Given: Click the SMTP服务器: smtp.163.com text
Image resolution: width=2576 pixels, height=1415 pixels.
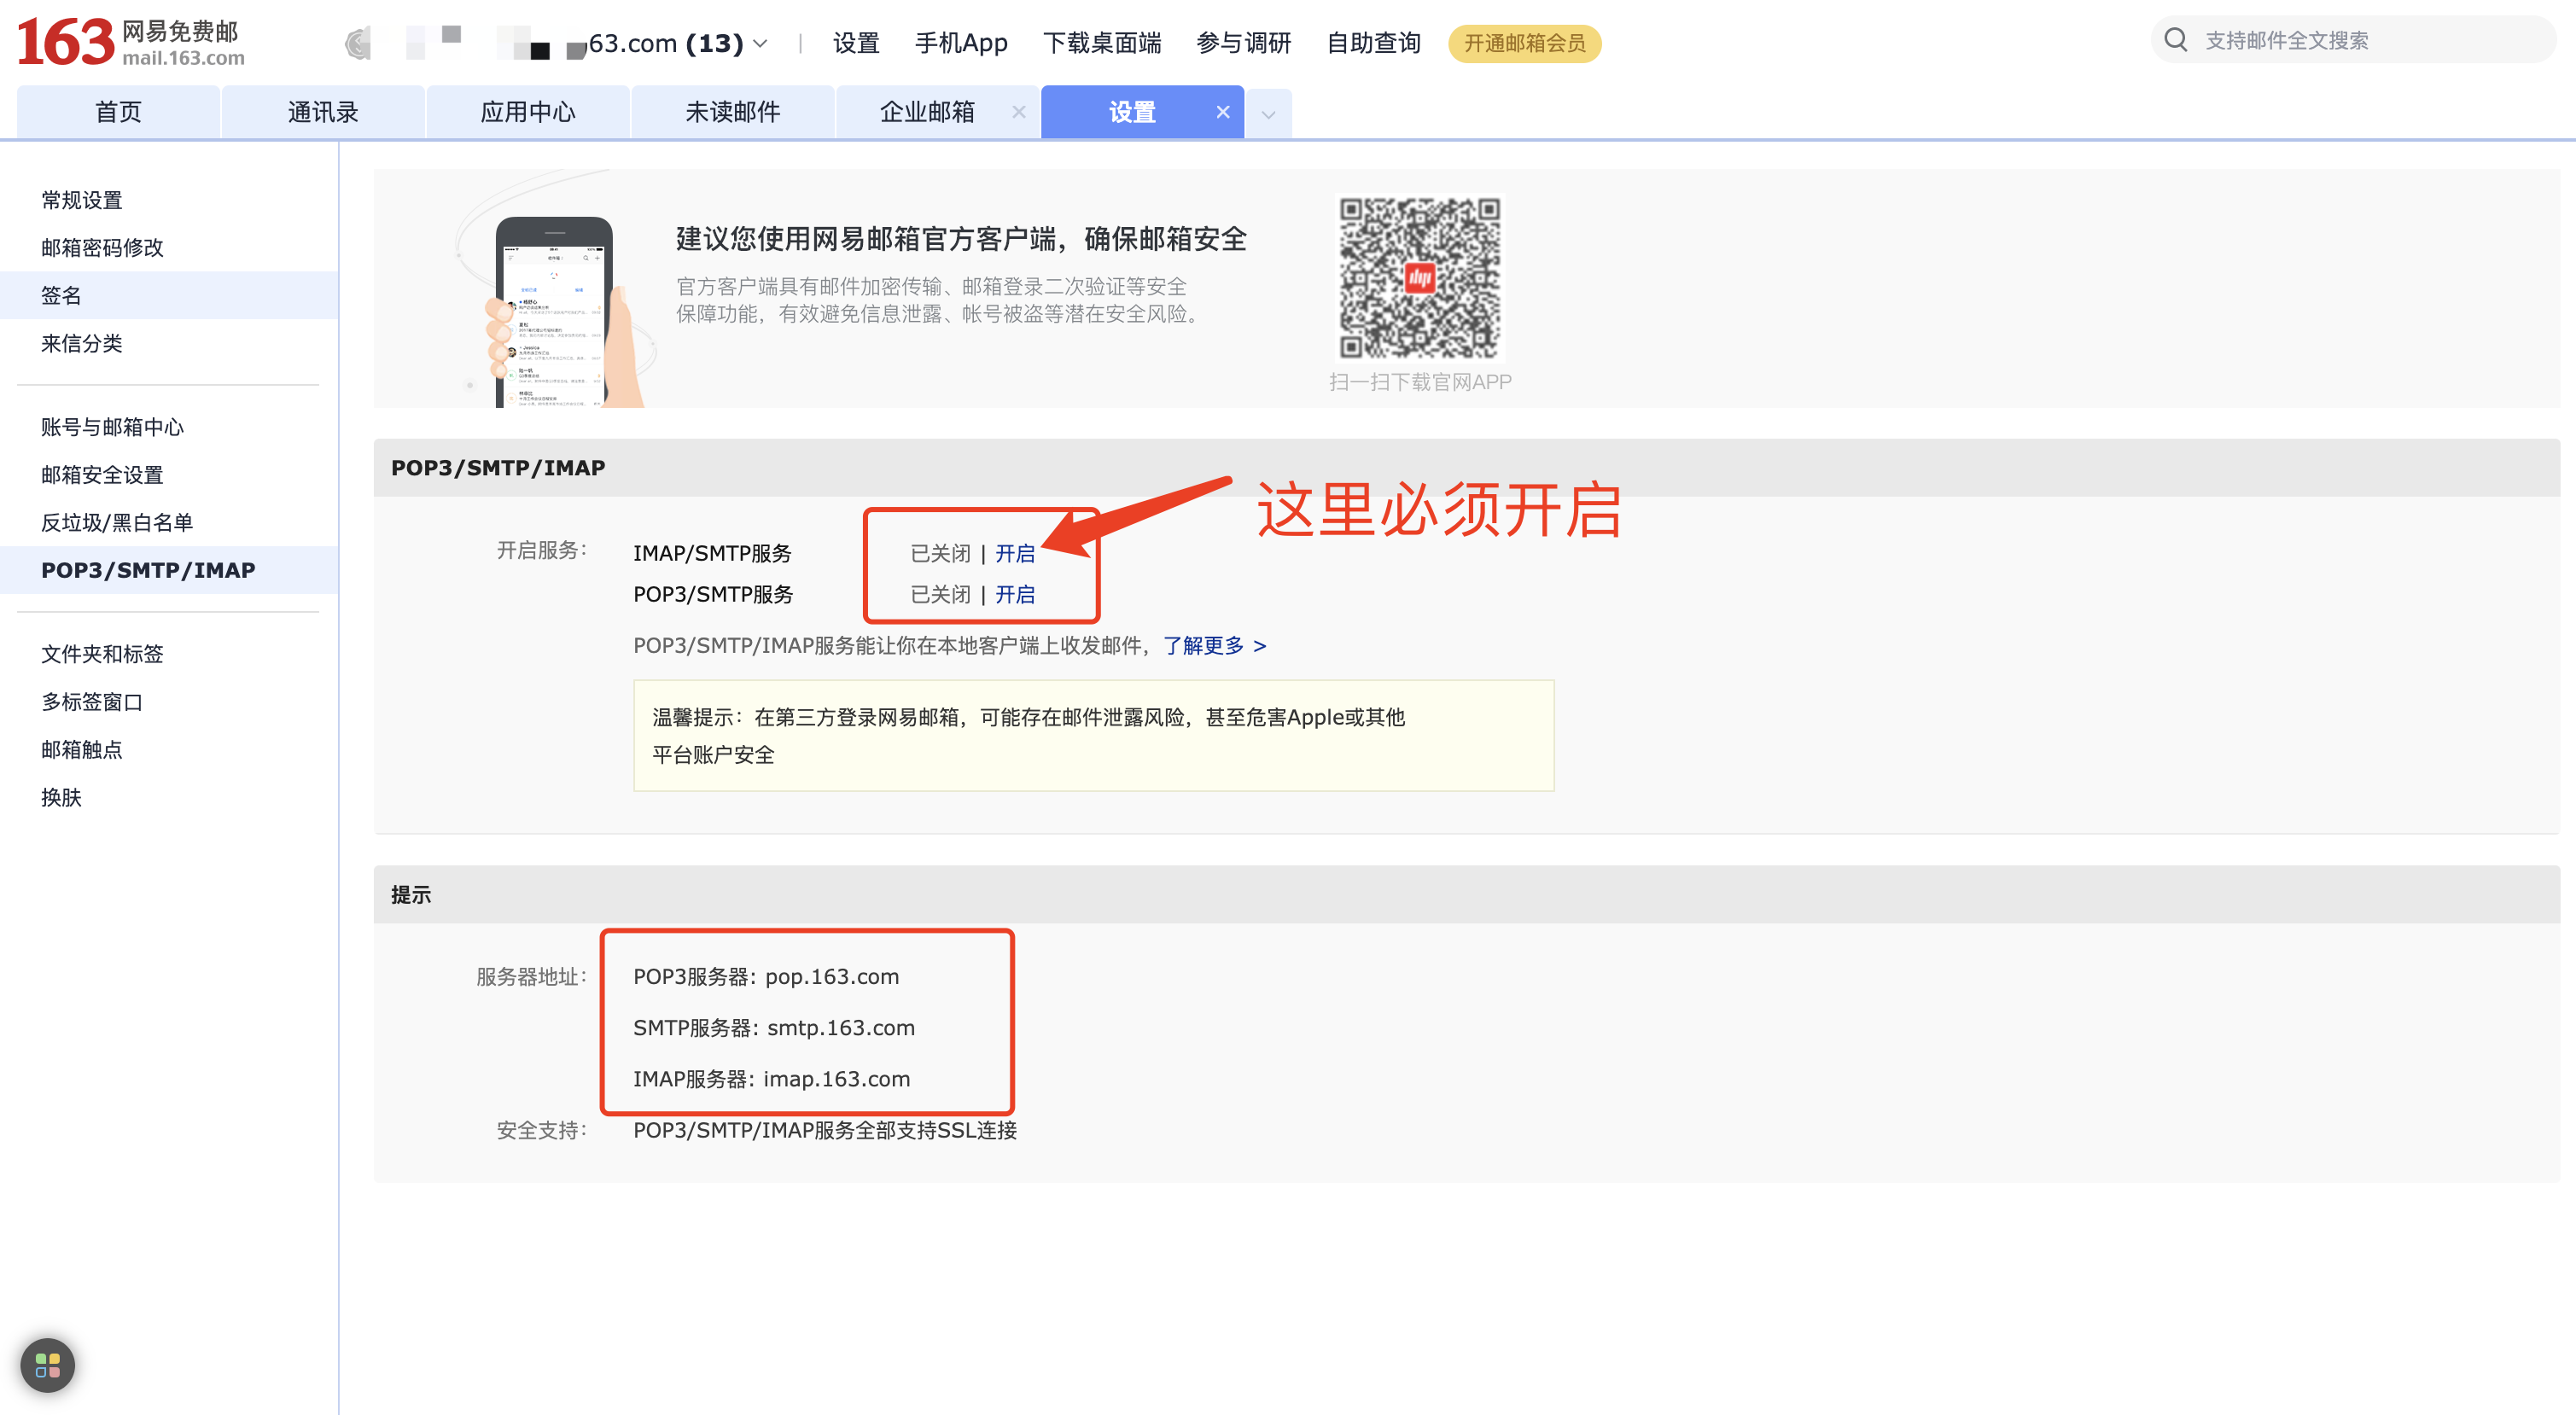Looking at the screenshot, I should click(774, 1027).
